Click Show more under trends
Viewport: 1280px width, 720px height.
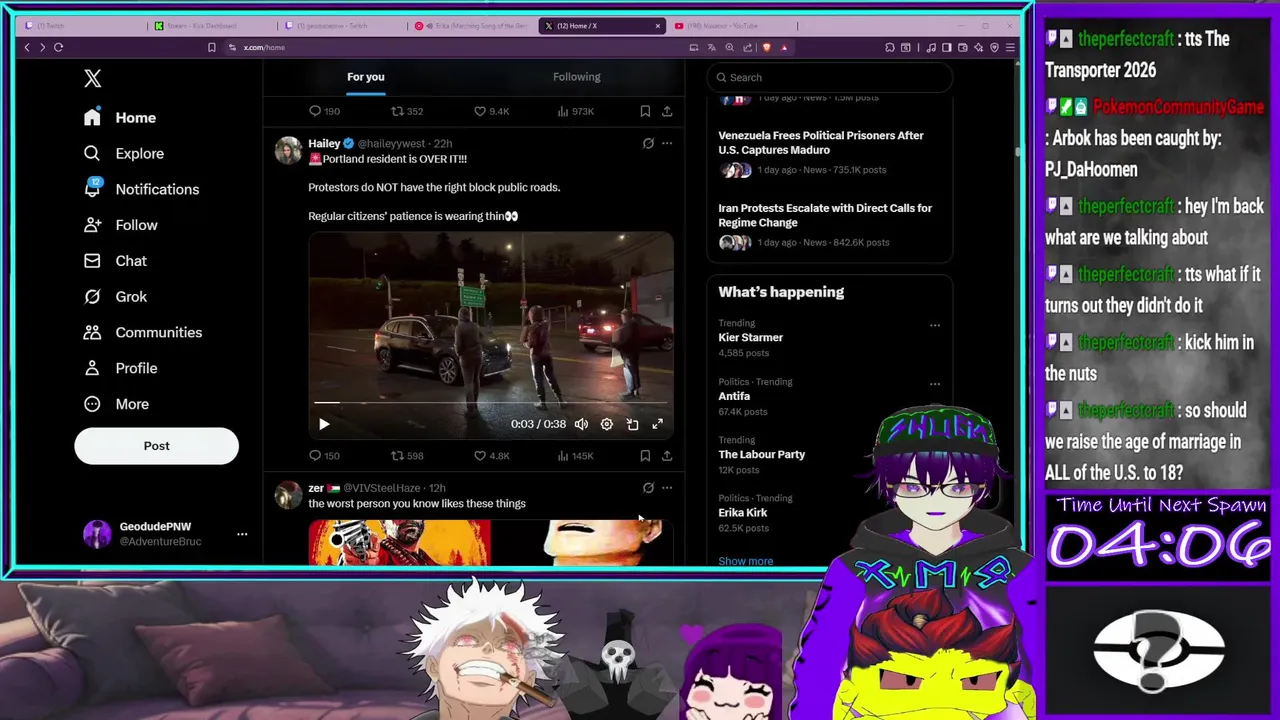[x=746, y=561]
